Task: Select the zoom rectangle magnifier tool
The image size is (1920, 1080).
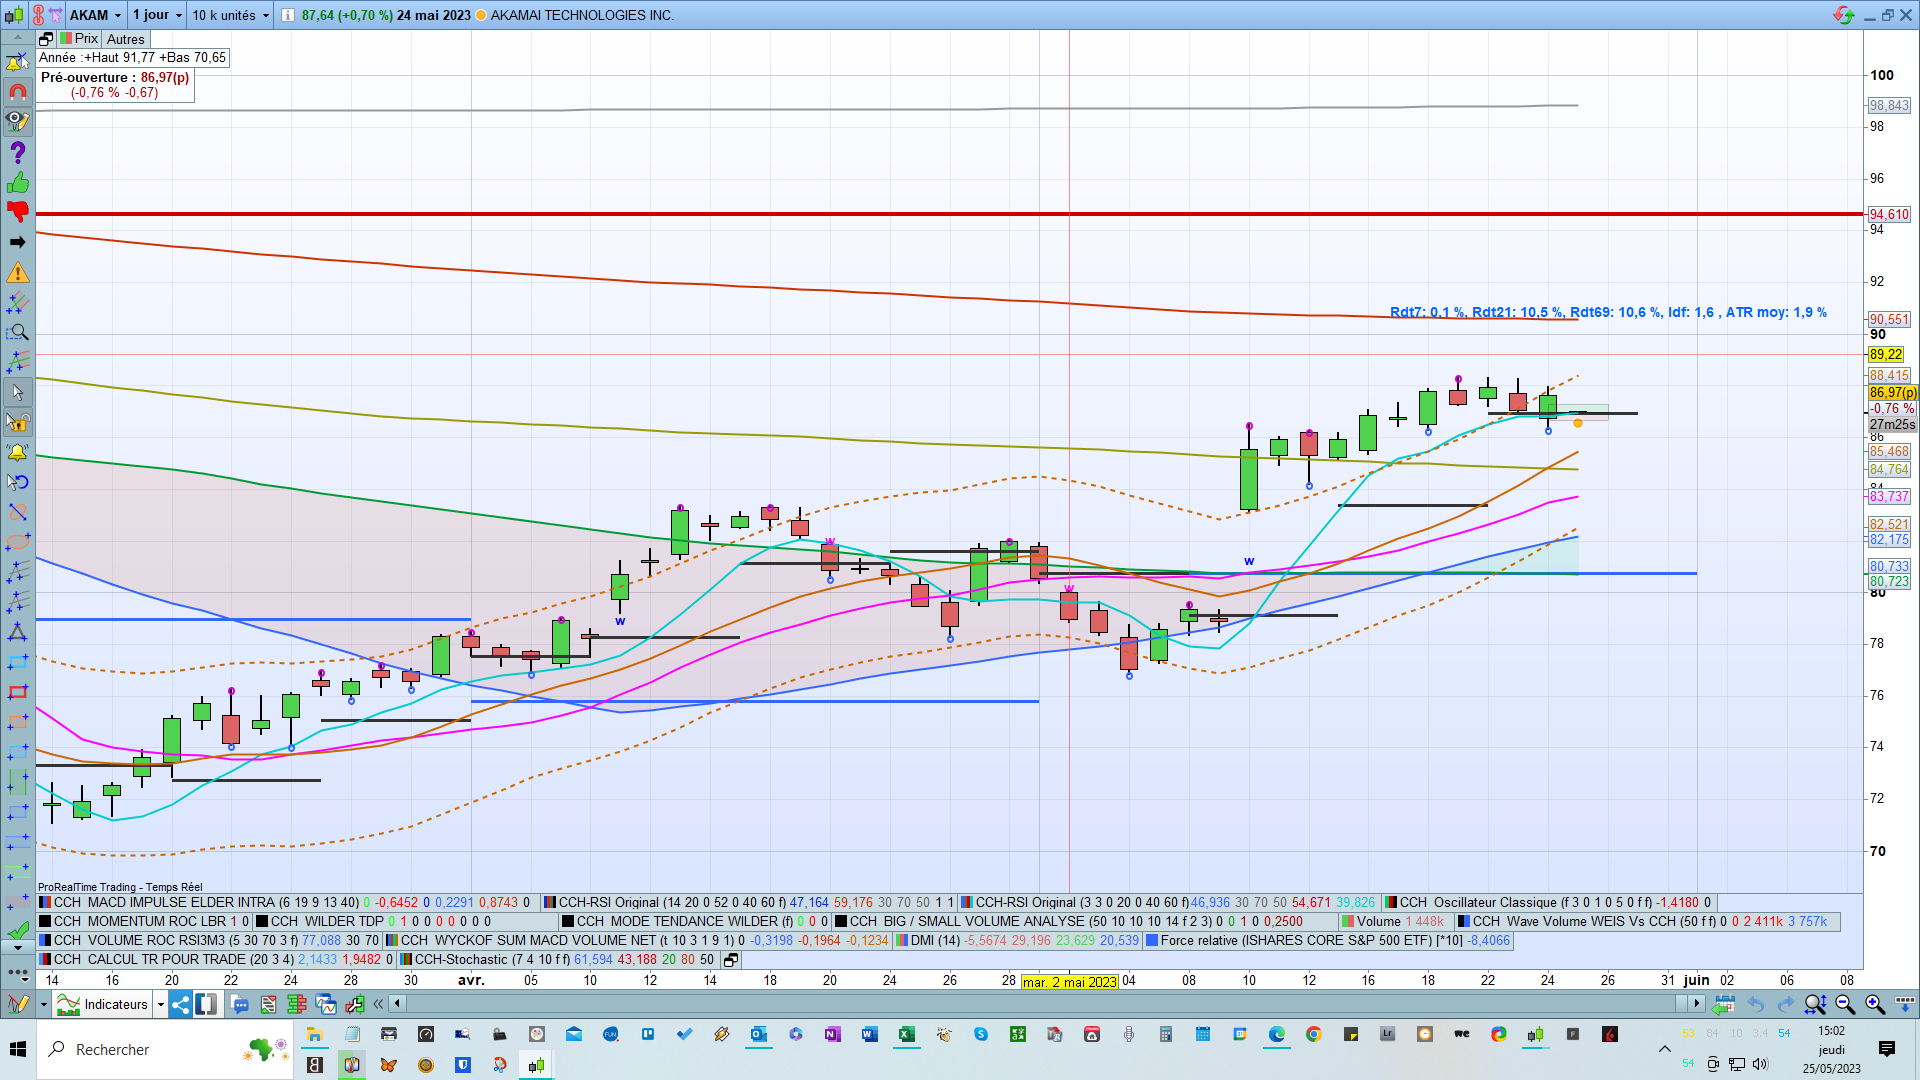Action: (x=17, y=333)
